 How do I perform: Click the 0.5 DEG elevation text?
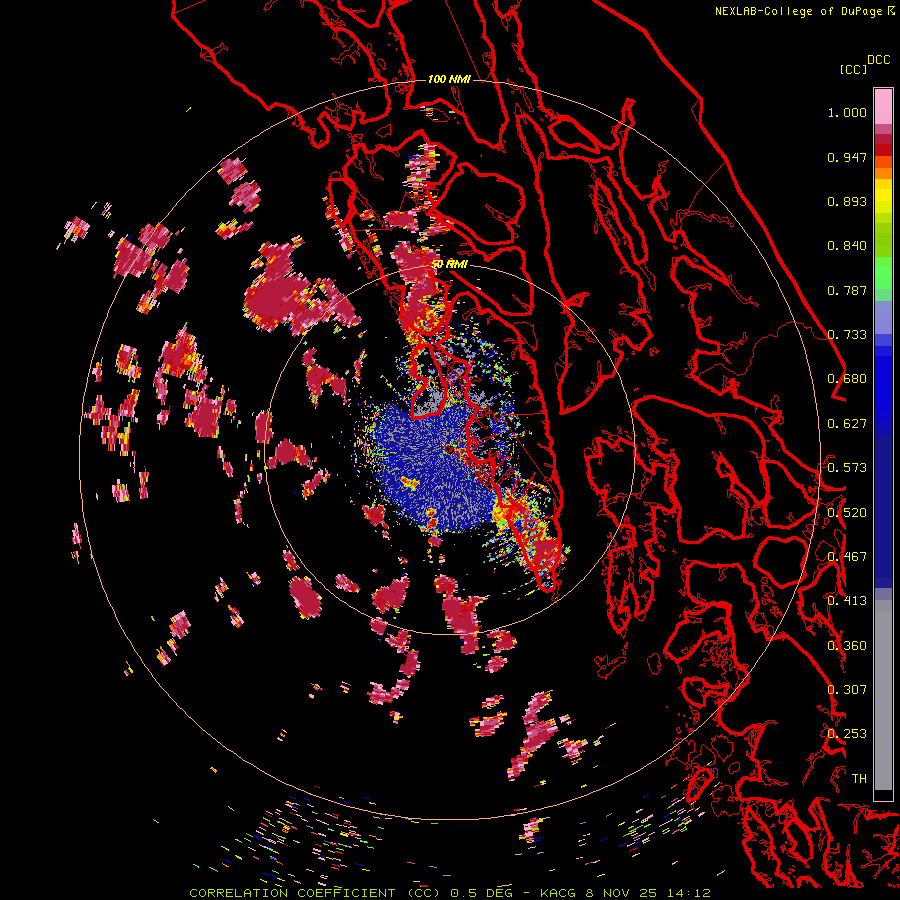tap(481, 893)
